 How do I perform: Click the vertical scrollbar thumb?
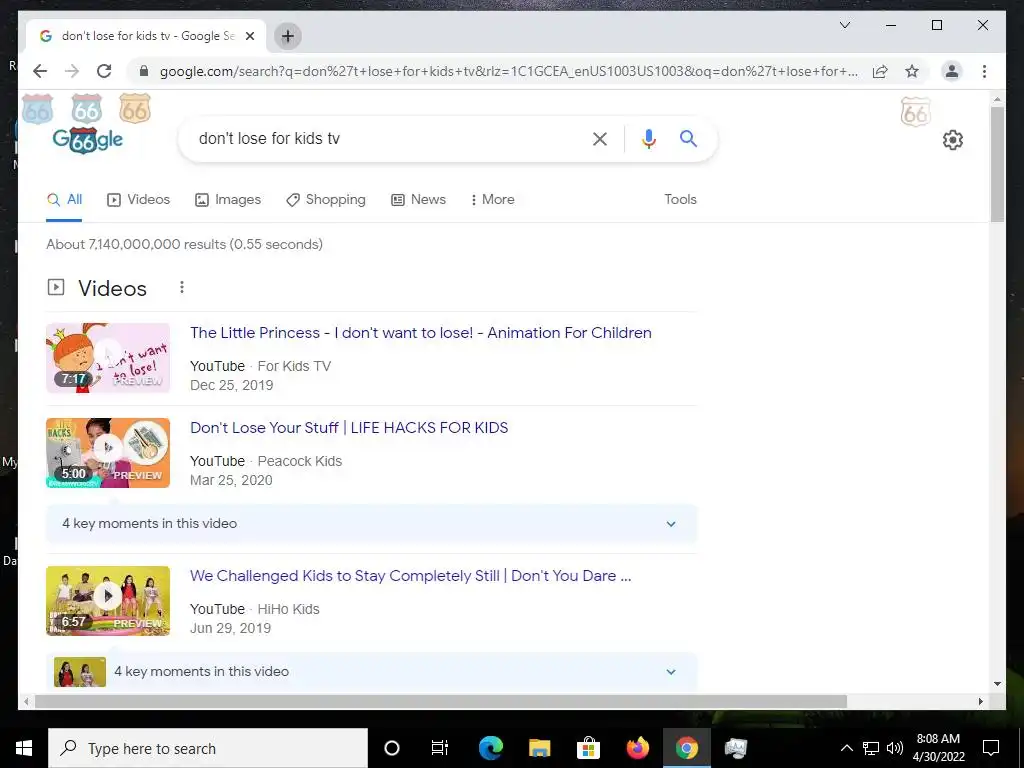997,165
